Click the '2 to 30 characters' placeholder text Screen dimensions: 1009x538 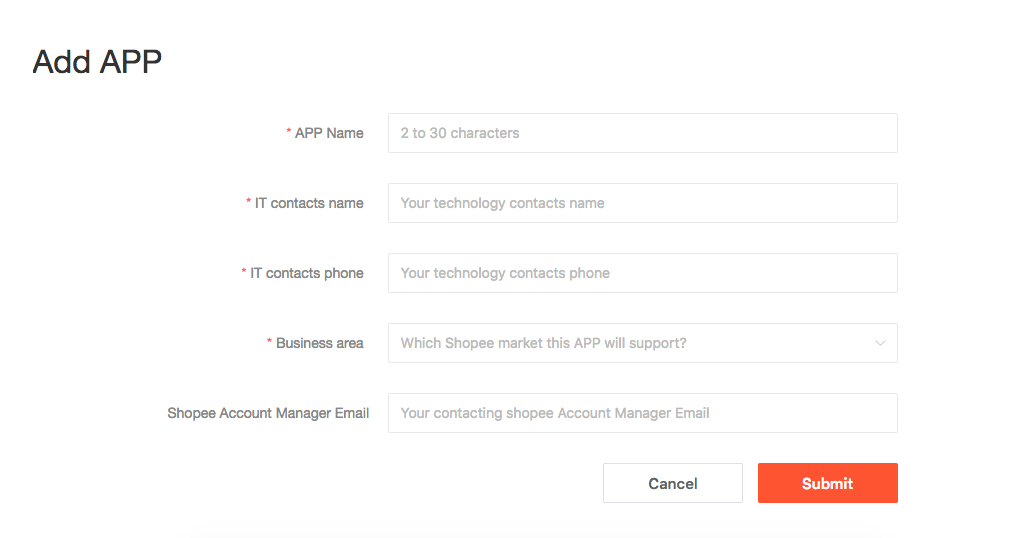(x=459, y=133)
